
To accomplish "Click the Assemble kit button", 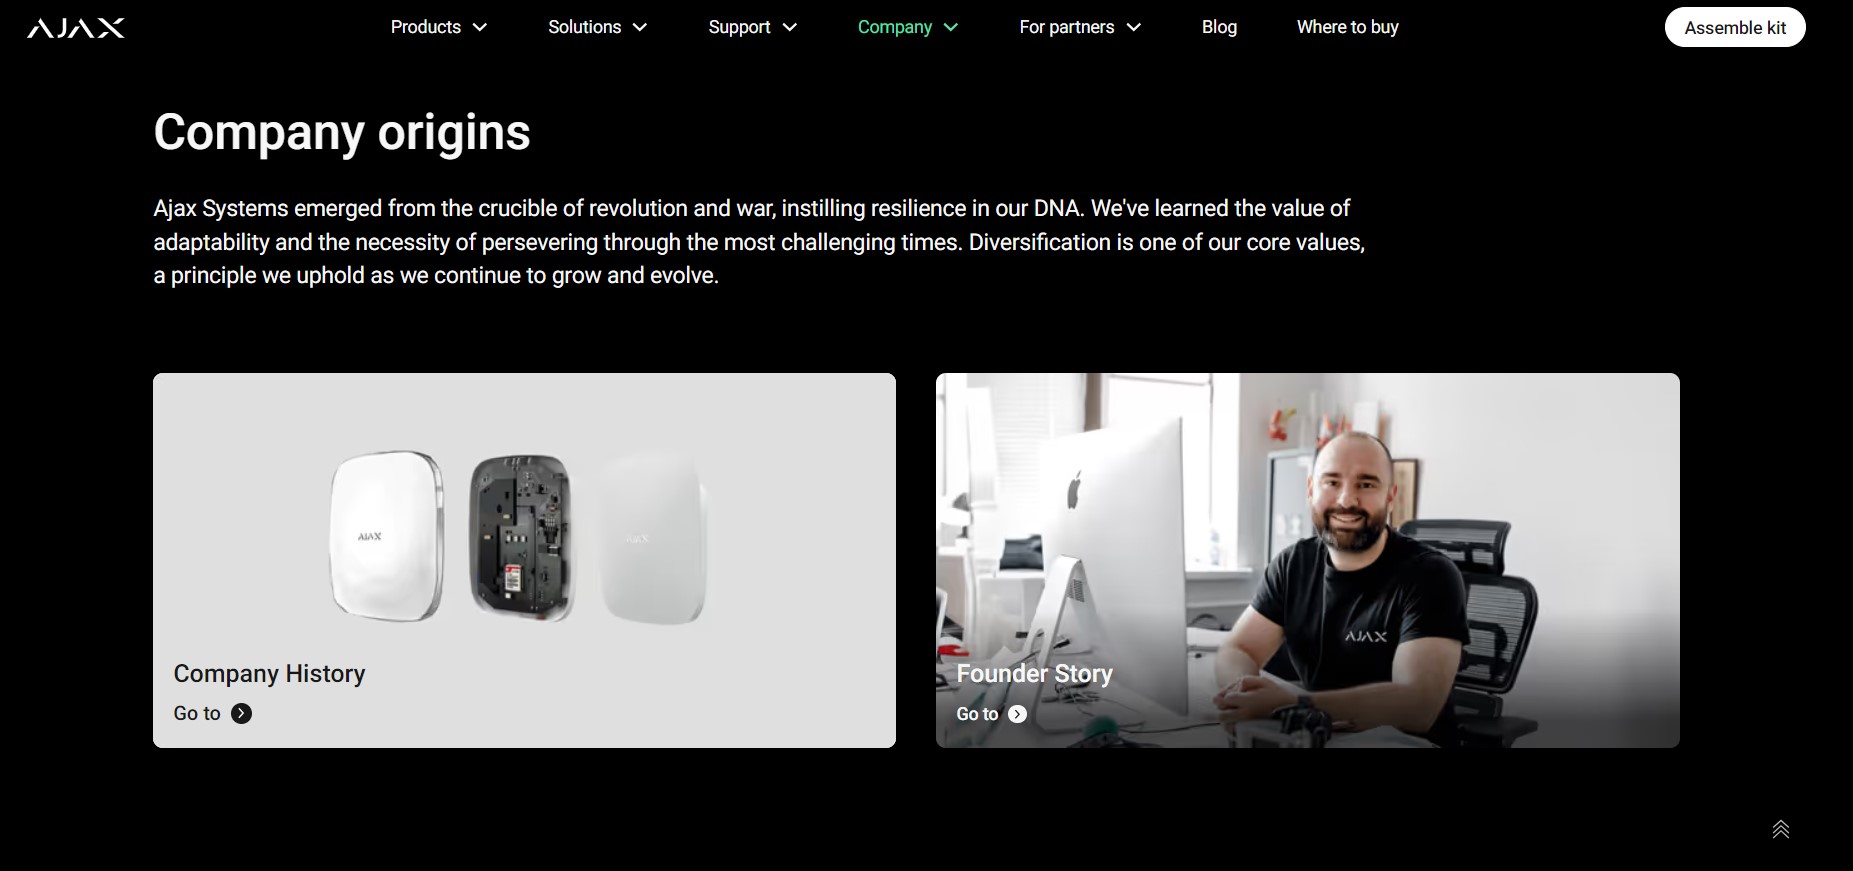I will pos(1735,27).
